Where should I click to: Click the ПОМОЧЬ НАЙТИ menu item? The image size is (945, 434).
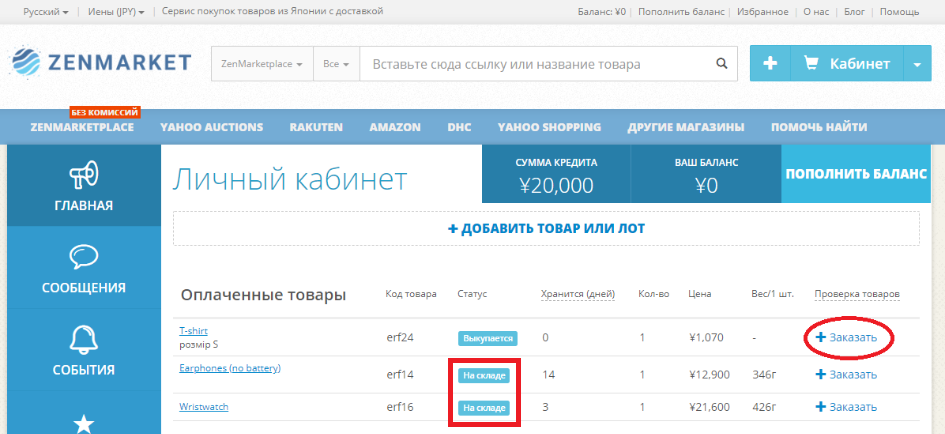[x=819, y=127]
